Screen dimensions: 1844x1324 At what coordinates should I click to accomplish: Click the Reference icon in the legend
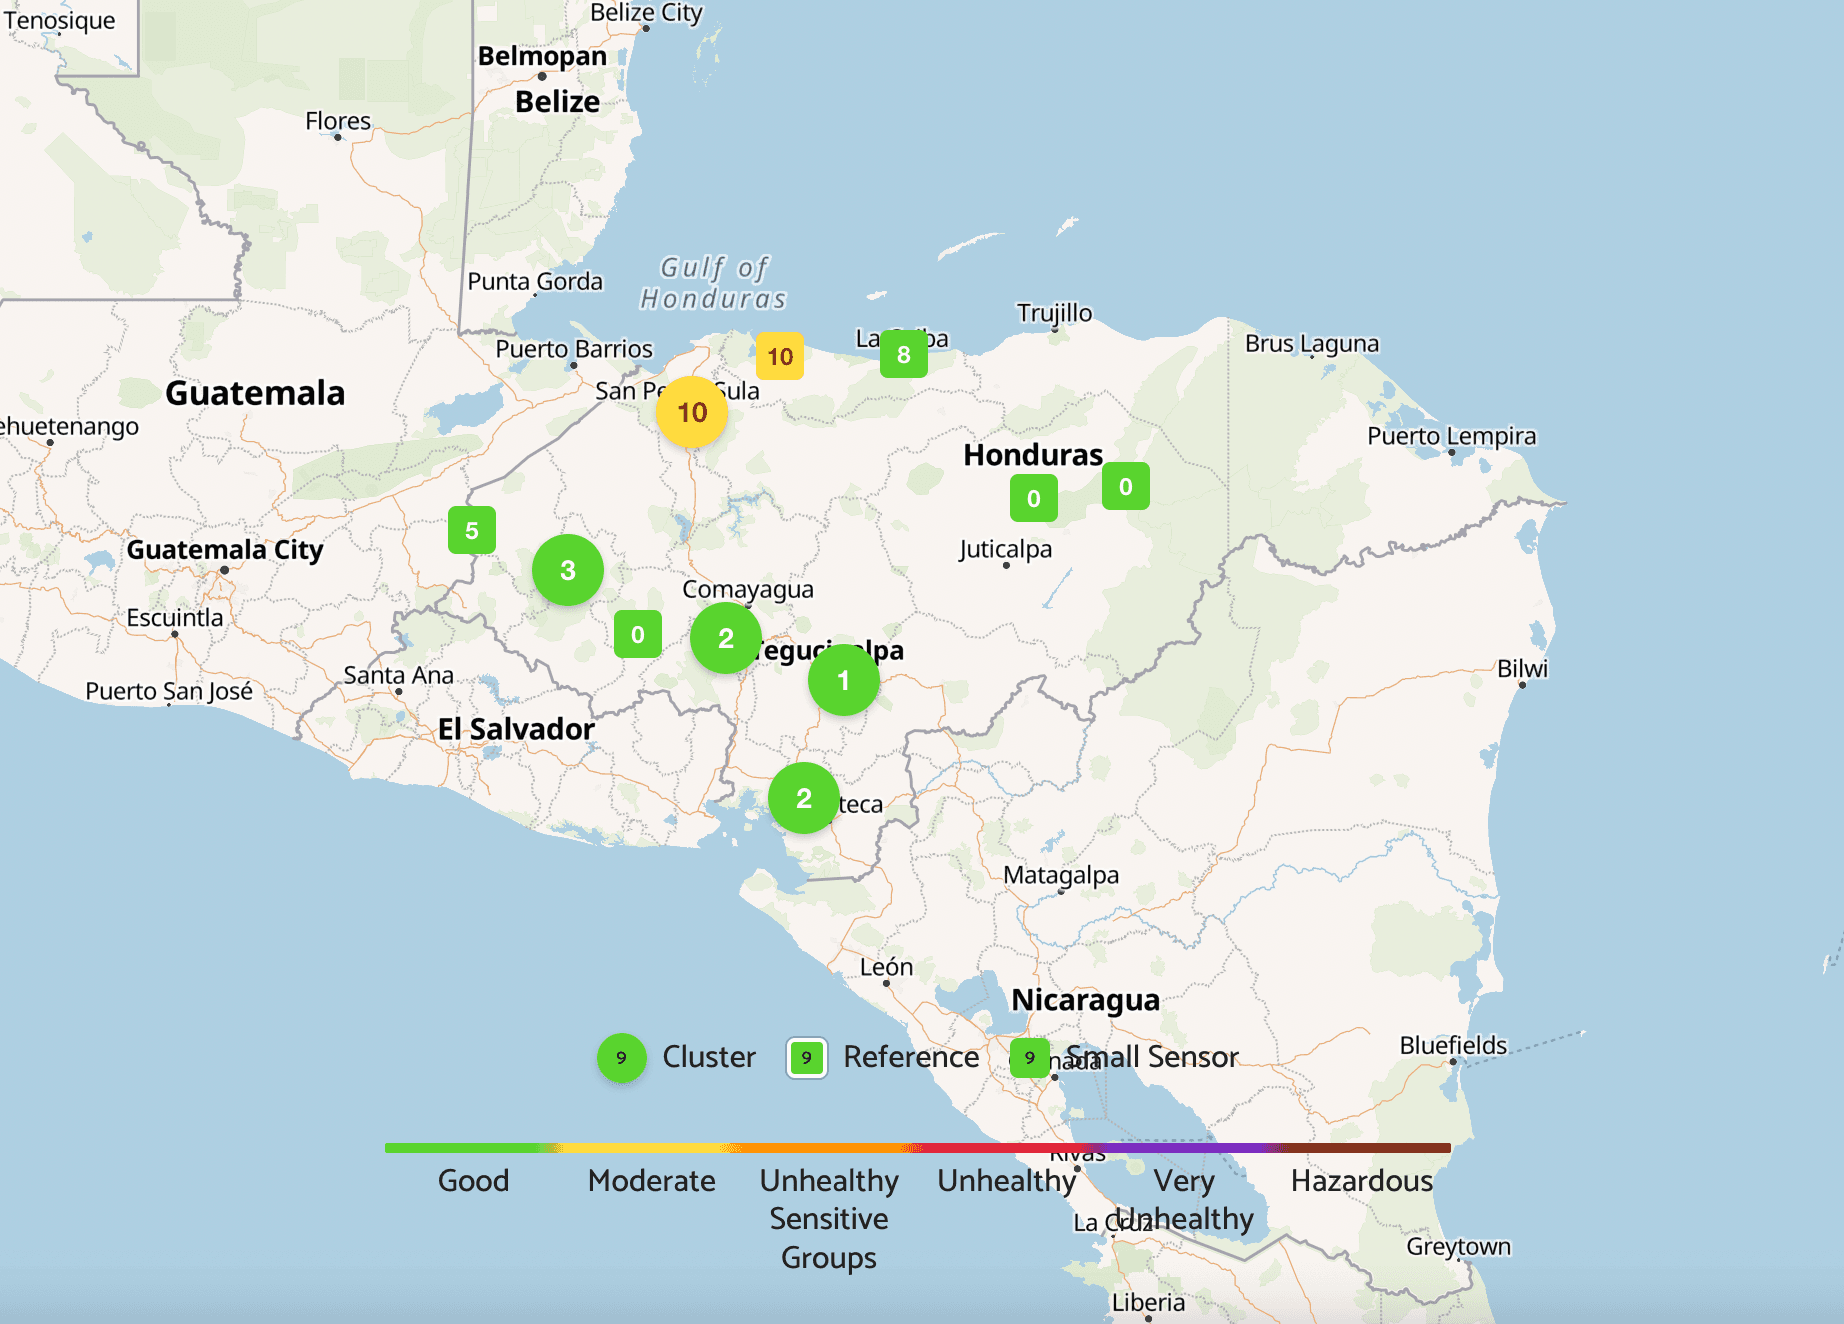click(x=806, y=1057)
